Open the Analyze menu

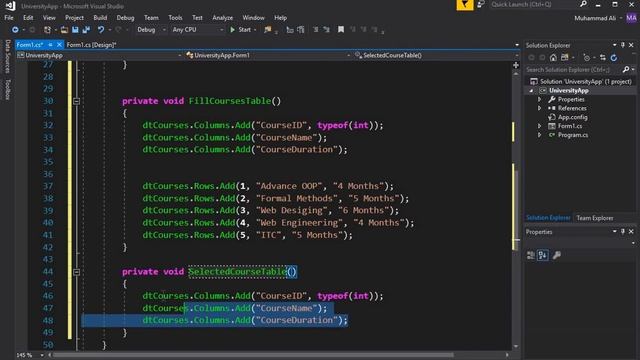222,18
